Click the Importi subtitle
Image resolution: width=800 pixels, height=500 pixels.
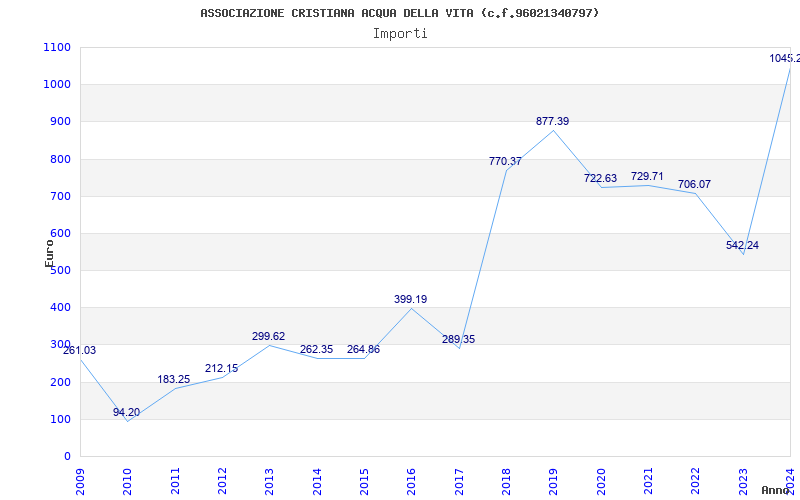[400, 33]
